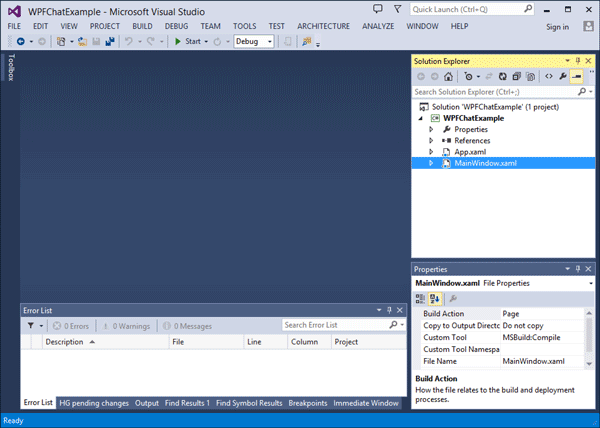Click the New Project toolbar icon
Viewport: 600px width, 428px height.
point(61,41)
